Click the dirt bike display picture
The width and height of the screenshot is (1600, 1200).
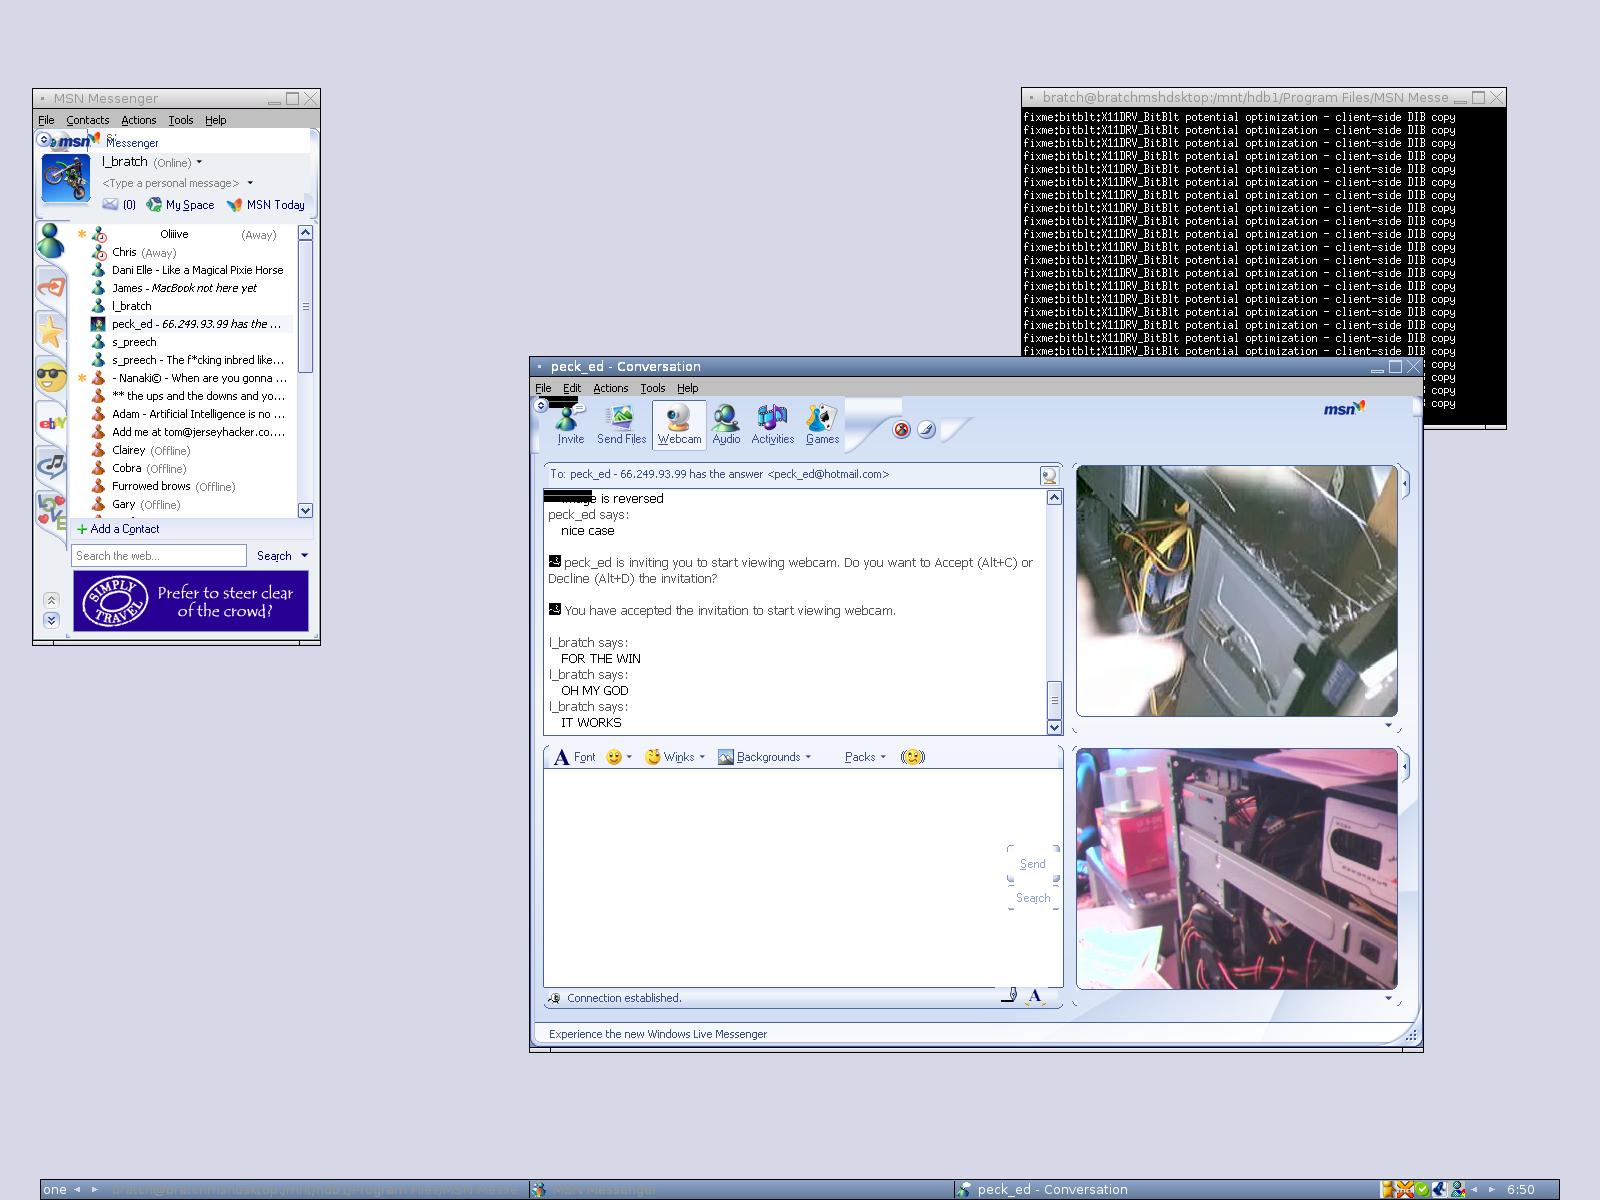66,180
